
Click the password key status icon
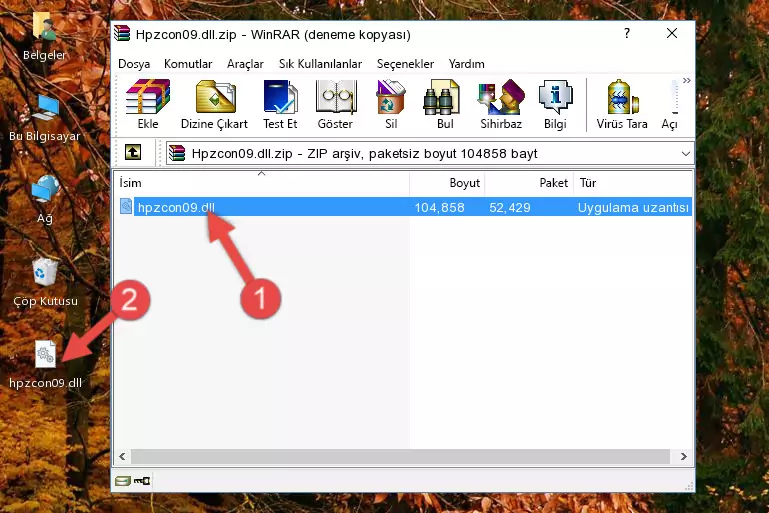click(x=142, y=481)
